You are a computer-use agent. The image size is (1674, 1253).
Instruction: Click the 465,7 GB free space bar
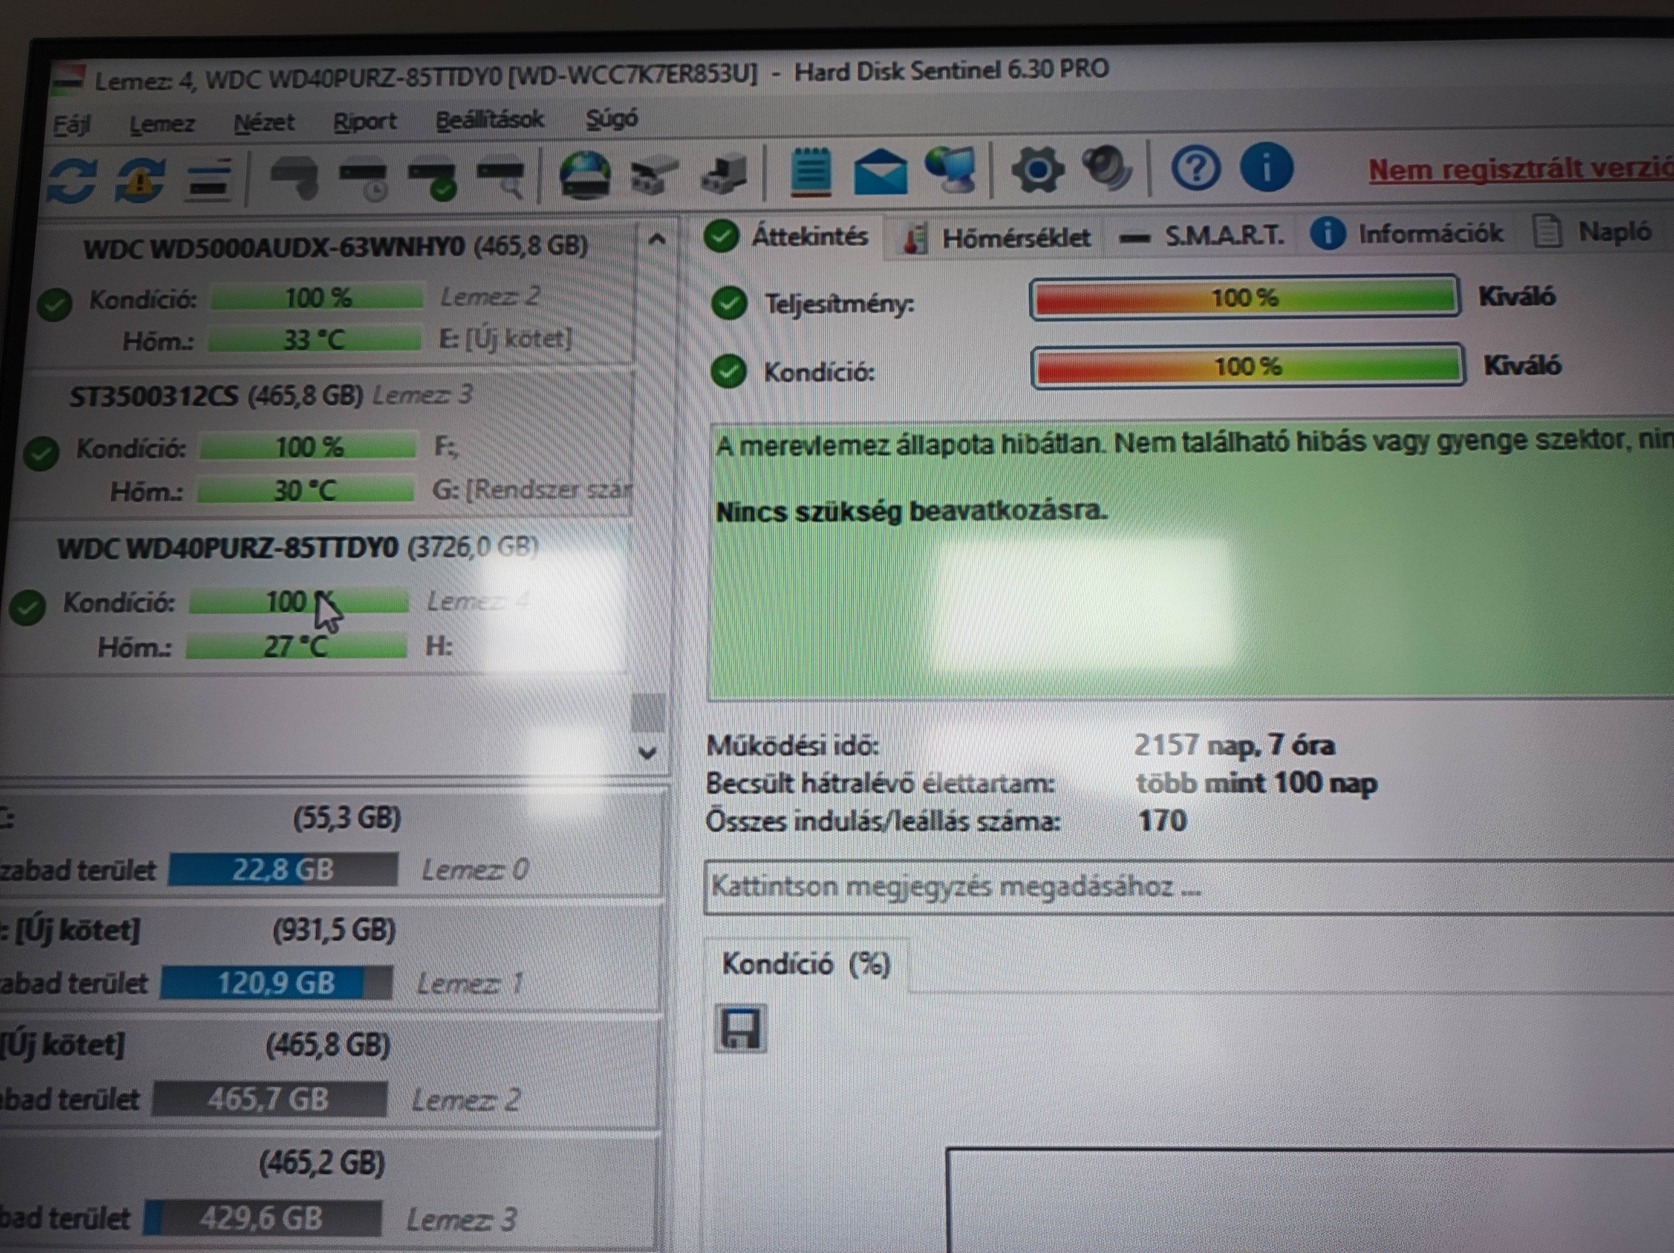point(268,1099)
